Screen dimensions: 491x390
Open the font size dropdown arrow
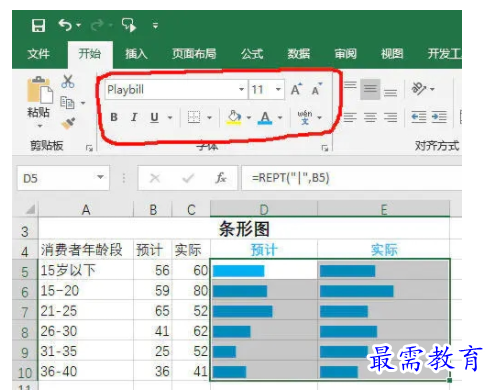278,89
